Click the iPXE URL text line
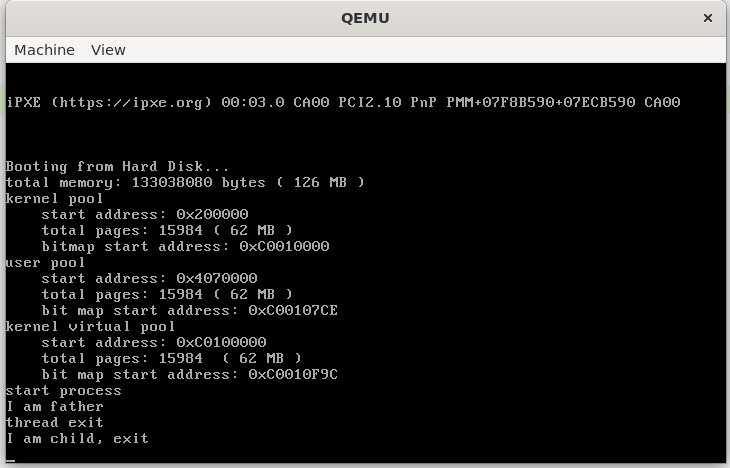This screenshot has height=468, width=730. tap(344, 102)
